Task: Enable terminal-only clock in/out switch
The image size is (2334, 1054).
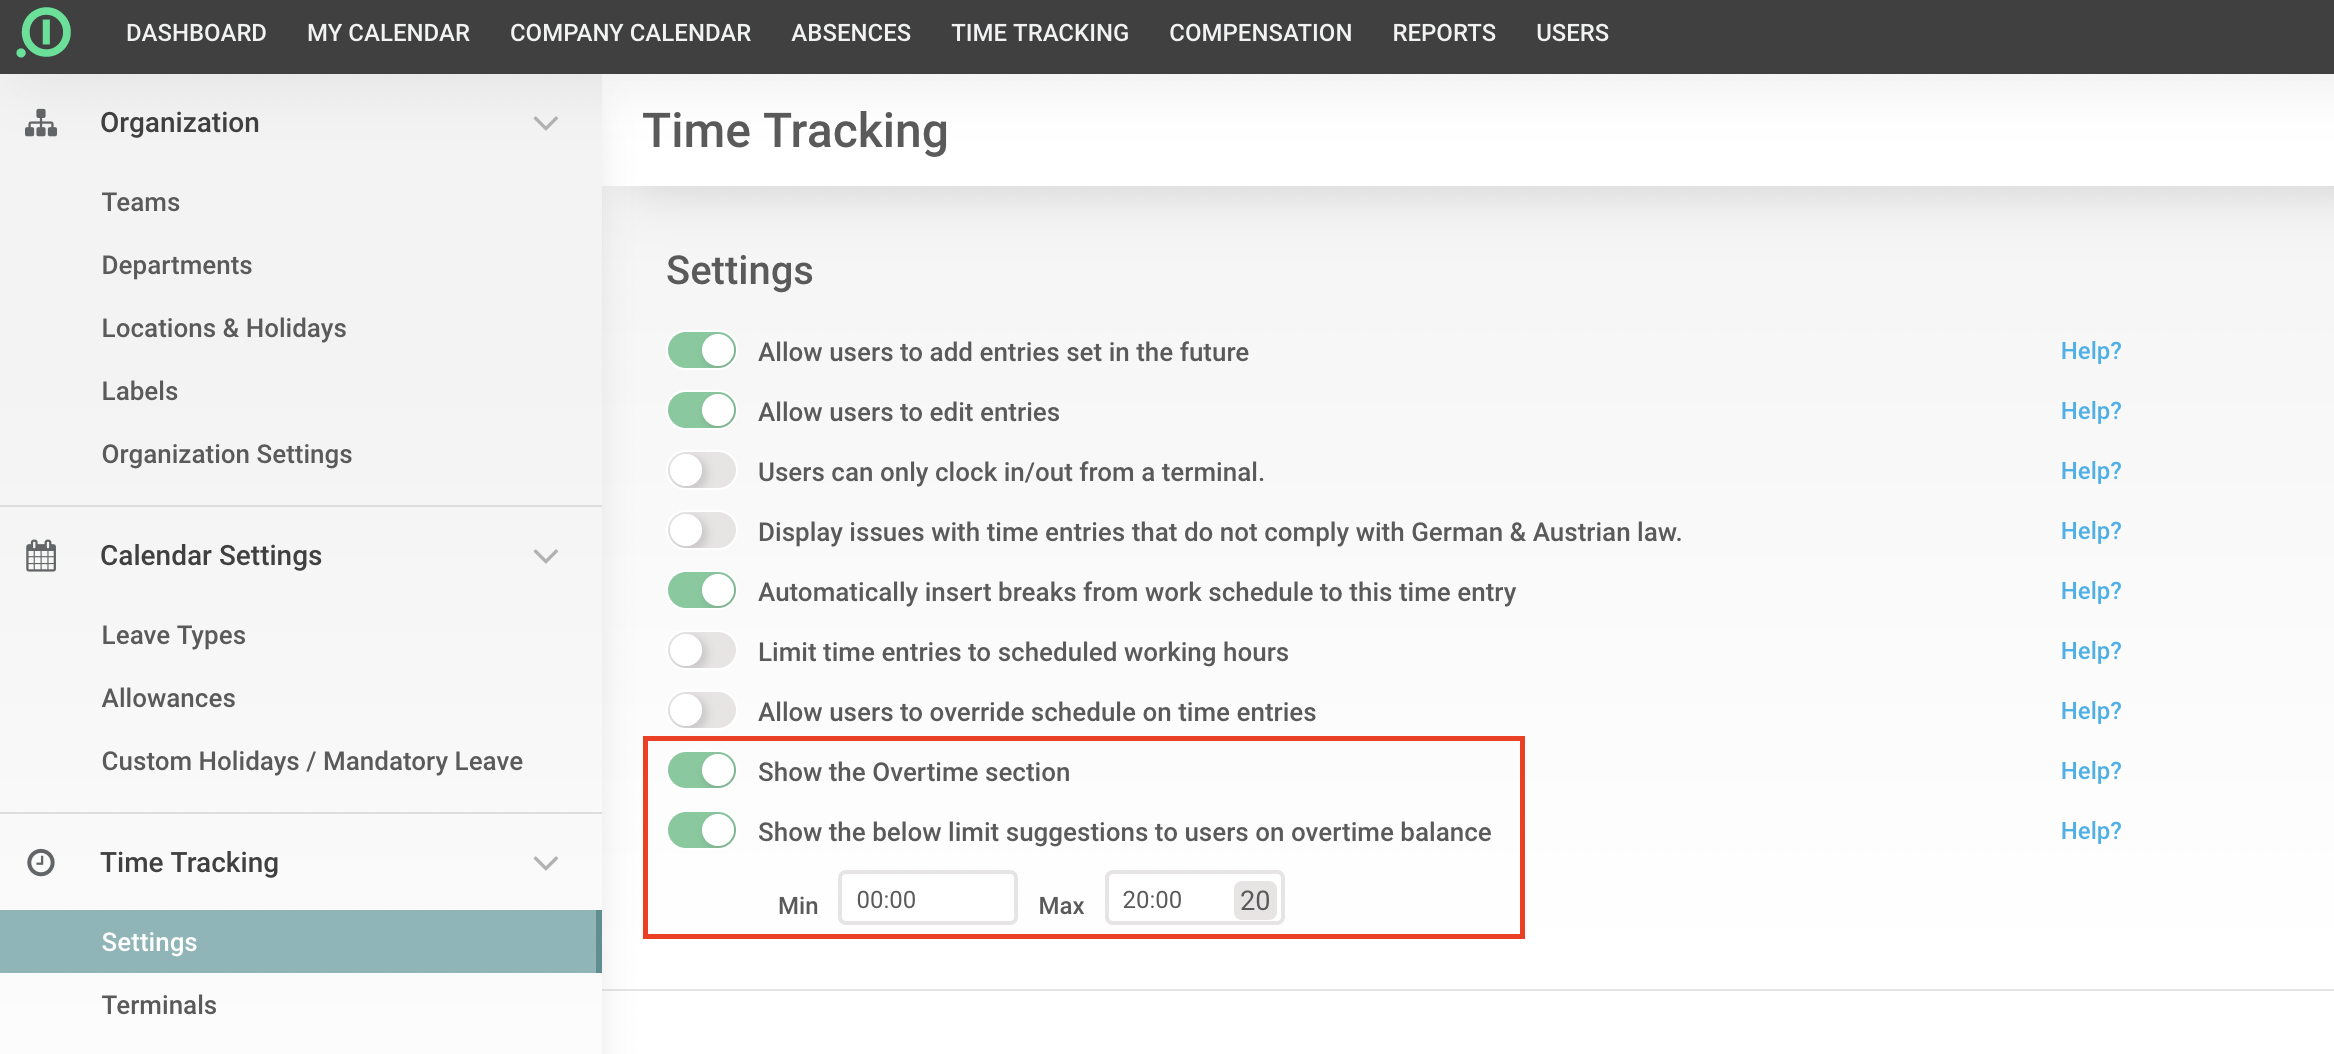Action: tap(702, 471)
